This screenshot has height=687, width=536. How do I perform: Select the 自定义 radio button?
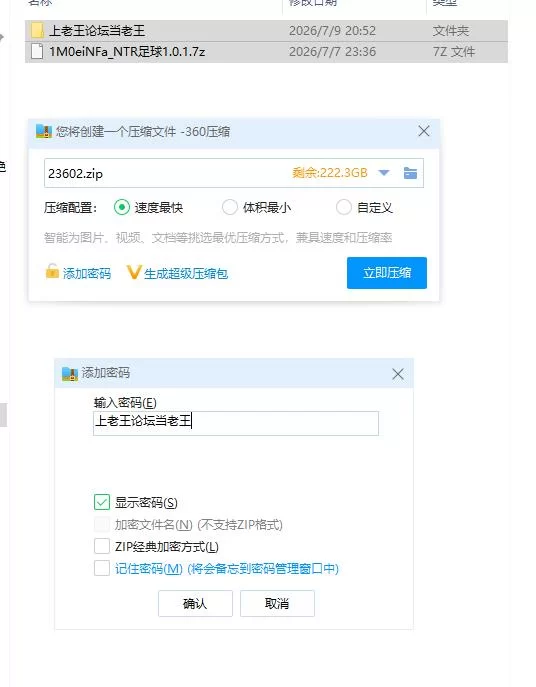pos(344,207)
